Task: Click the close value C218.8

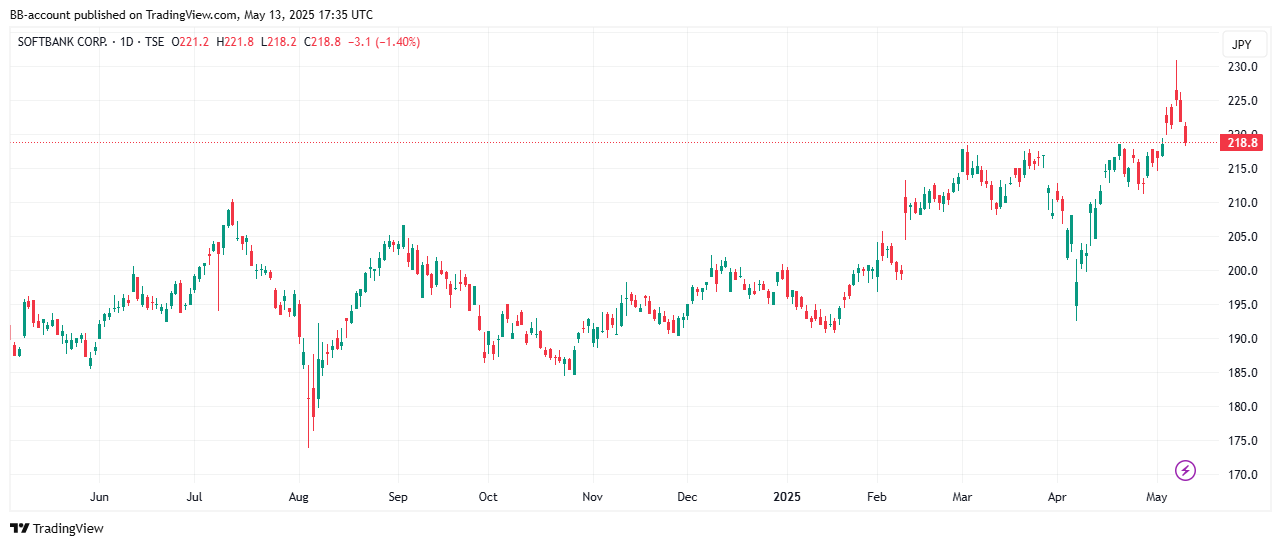Action: click(x=321, y=42)
